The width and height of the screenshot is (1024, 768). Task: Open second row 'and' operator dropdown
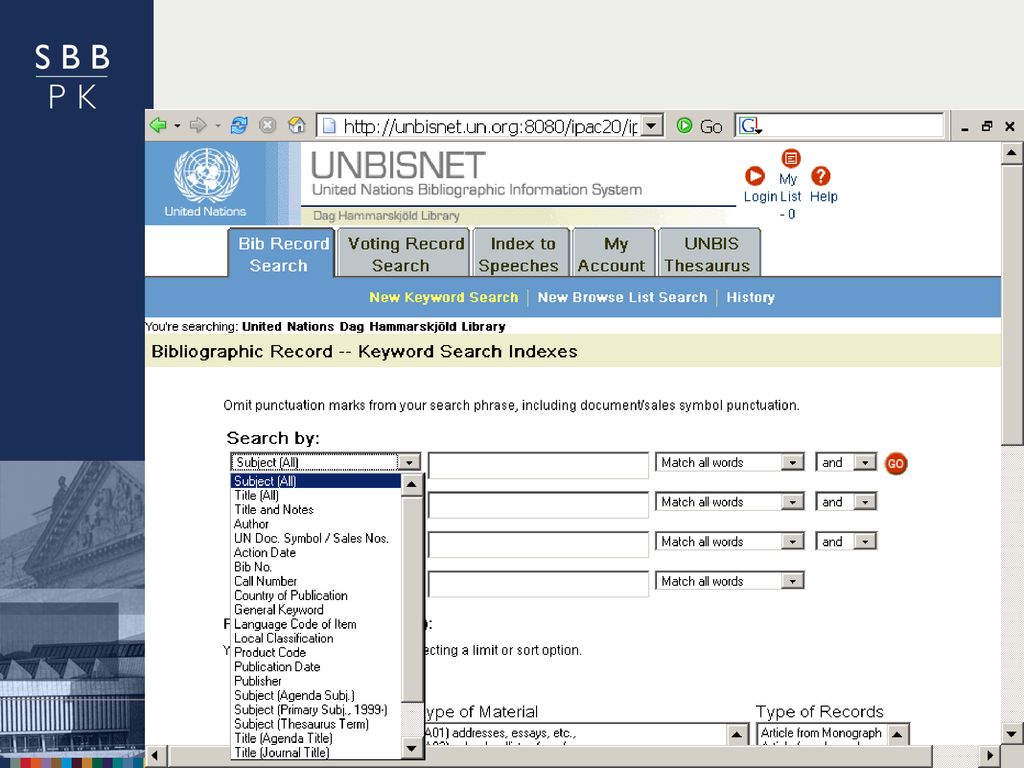(x=865, y=502)
